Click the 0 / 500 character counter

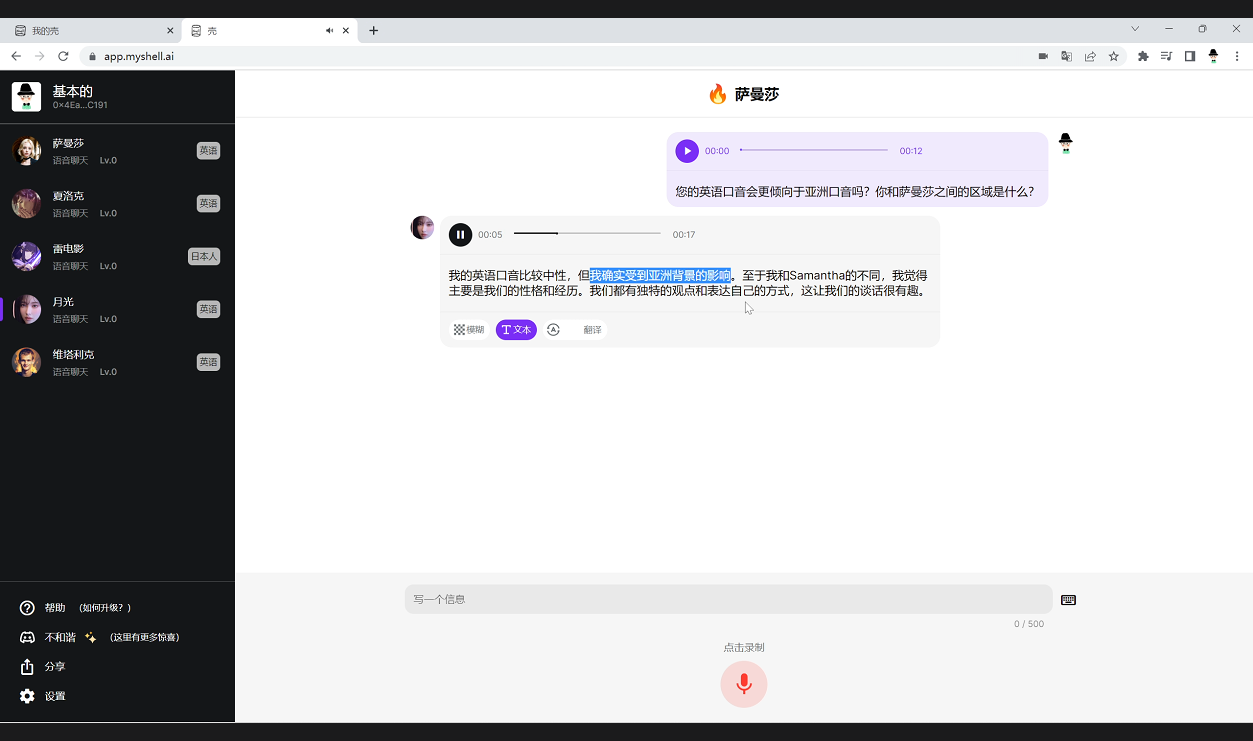click(x=1029, y=624)
